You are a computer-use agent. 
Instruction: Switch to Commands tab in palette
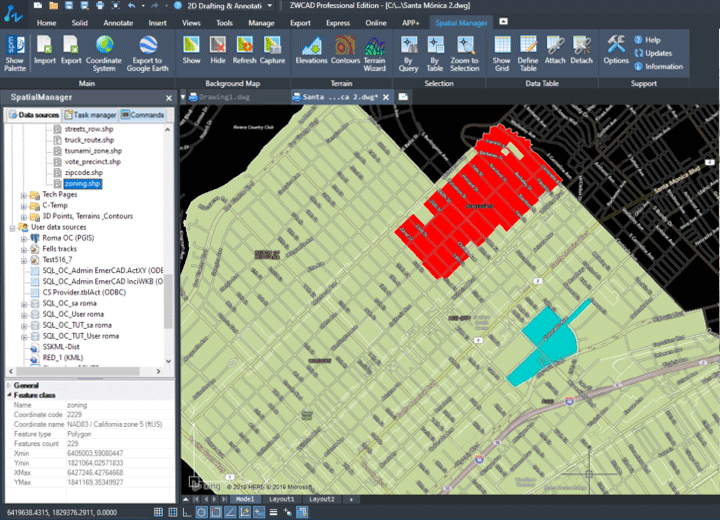(x=142, y=115)
